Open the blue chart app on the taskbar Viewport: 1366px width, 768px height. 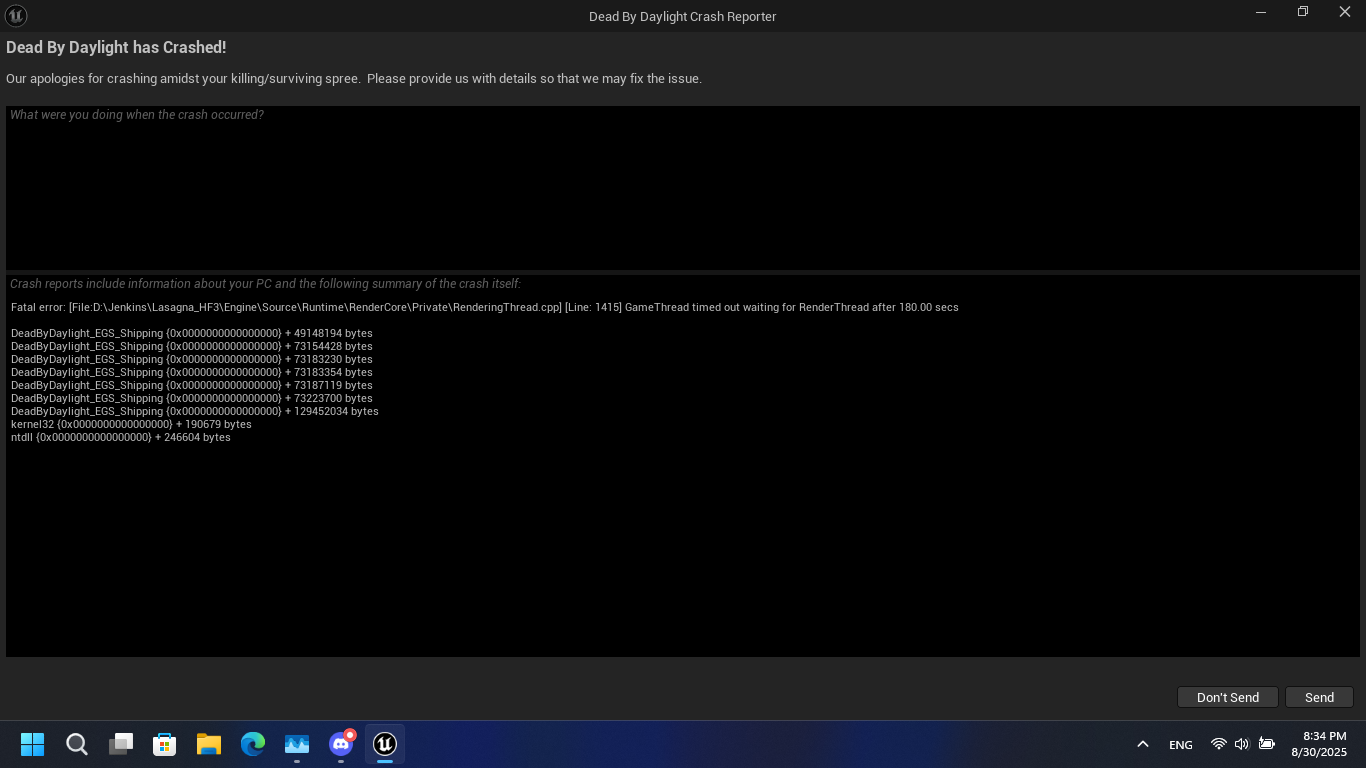(x=297, y=744)
